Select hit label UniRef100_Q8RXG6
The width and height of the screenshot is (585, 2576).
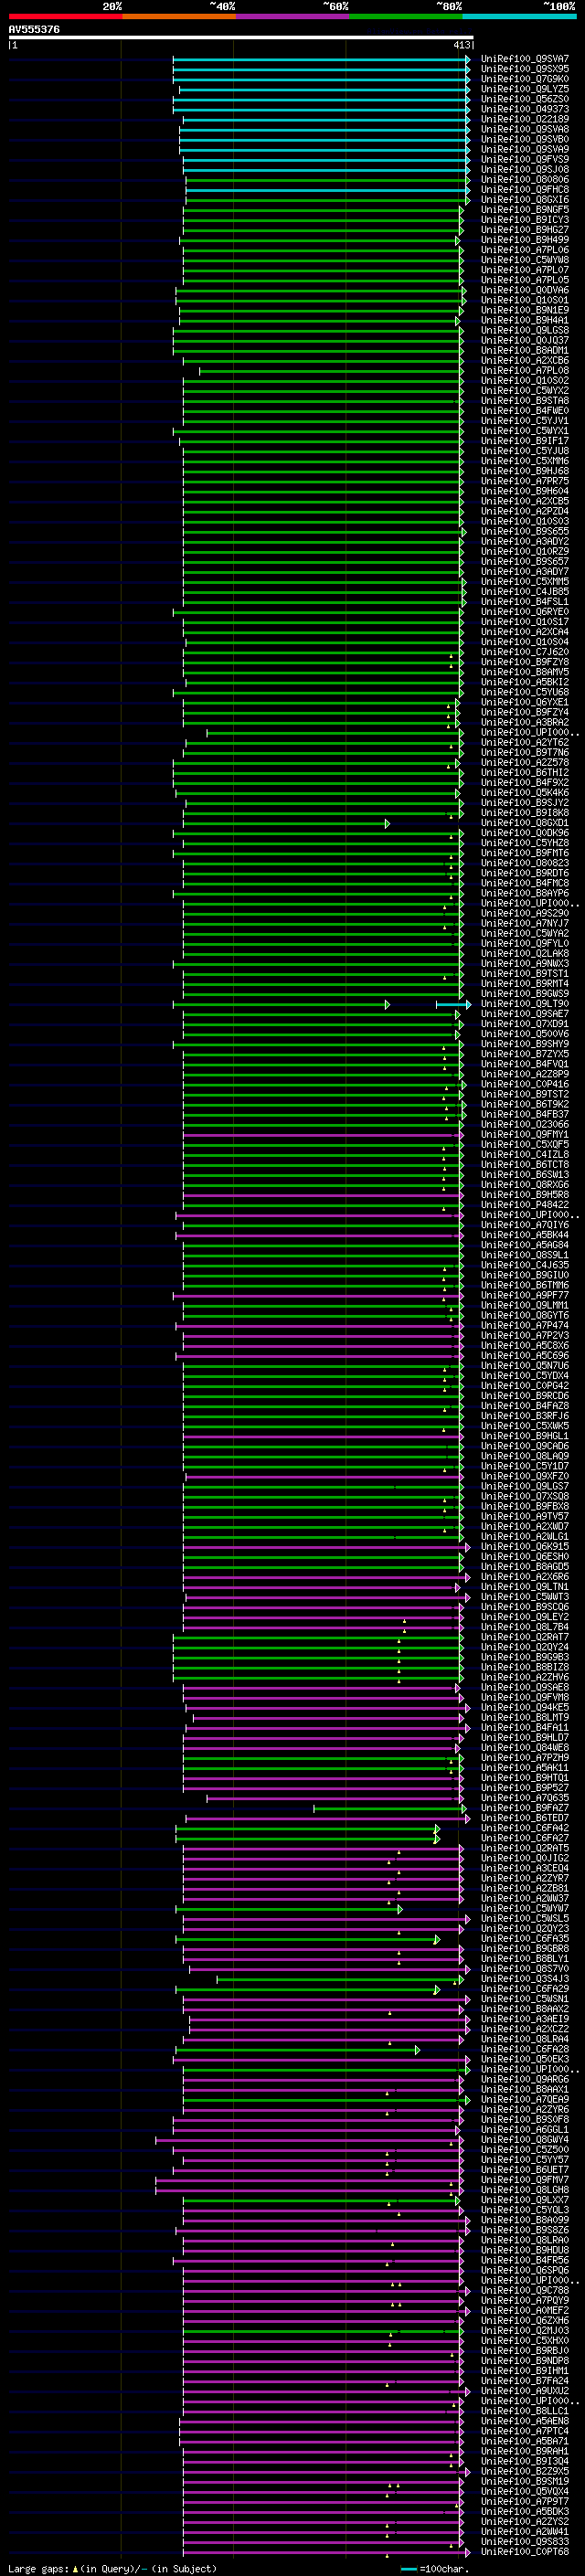coord(525,1185)
